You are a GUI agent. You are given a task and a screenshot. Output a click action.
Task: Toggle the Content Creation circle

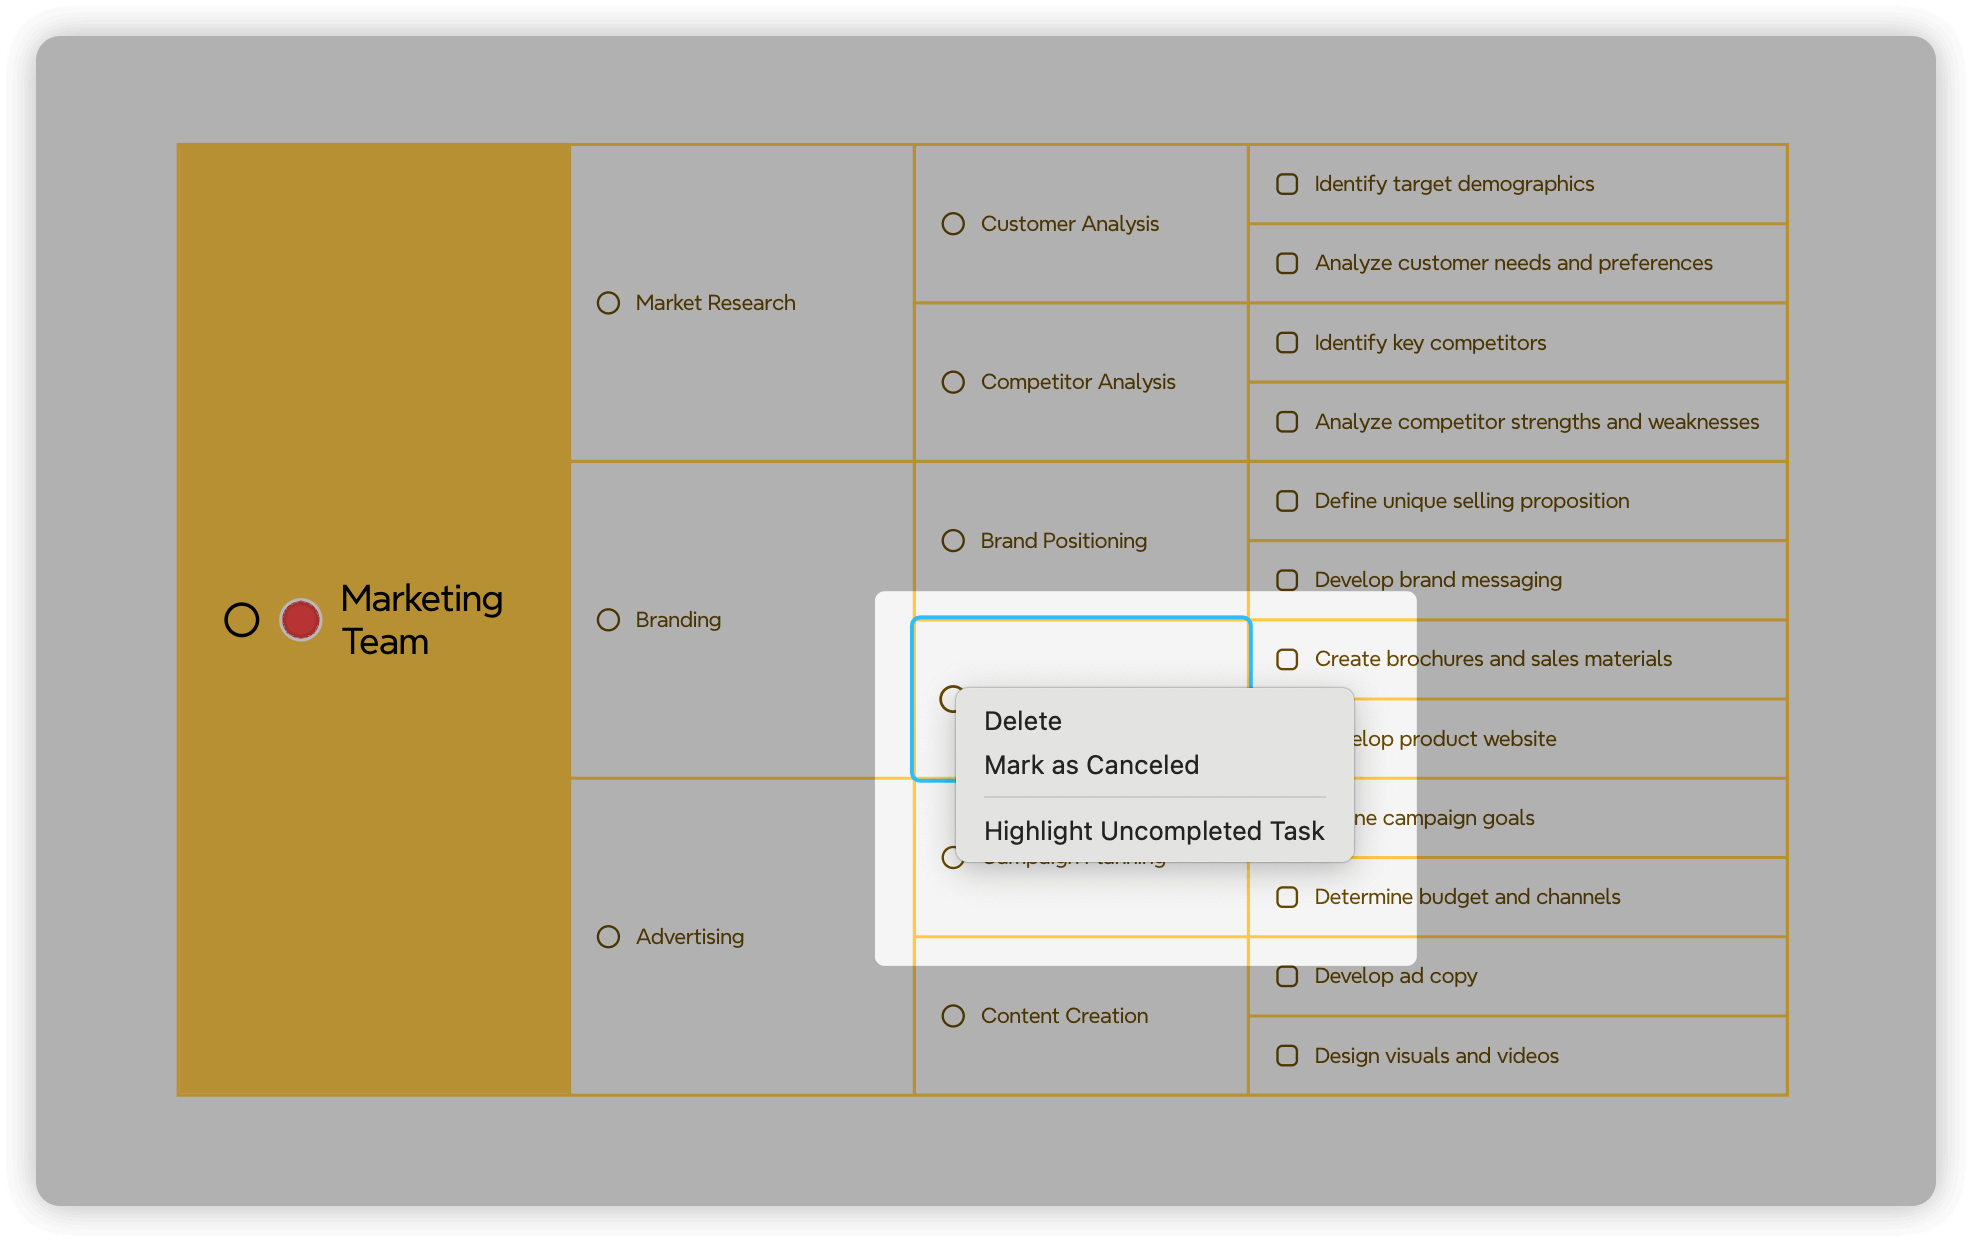click(x=953, y=1016)
